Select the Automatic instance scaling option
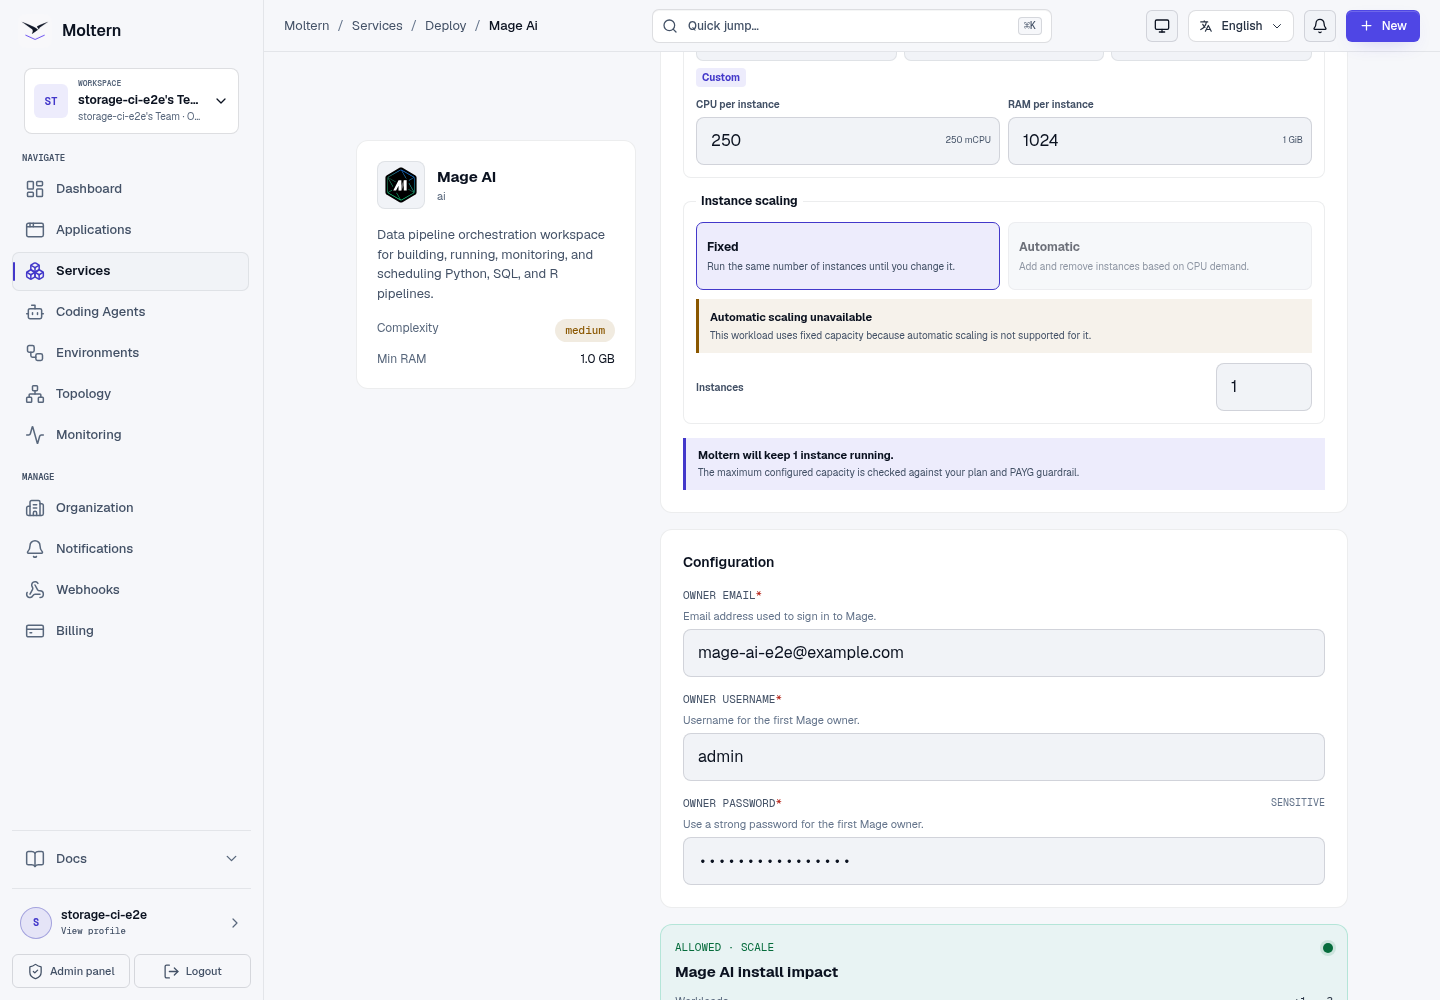Viewport: 1440px width, 1000px height. coord(1160,256)
